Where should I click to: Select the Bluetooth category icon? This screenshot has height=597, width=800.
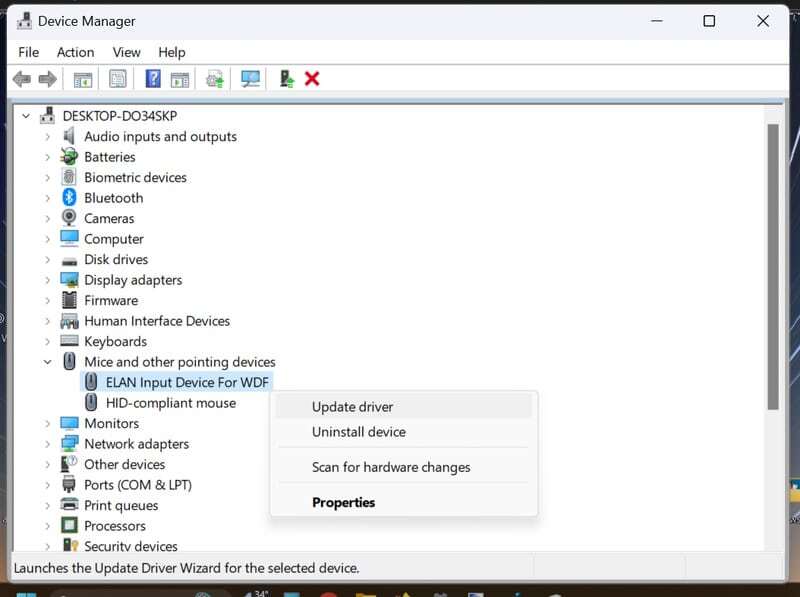pyautogui.click(x=69, y=197)
